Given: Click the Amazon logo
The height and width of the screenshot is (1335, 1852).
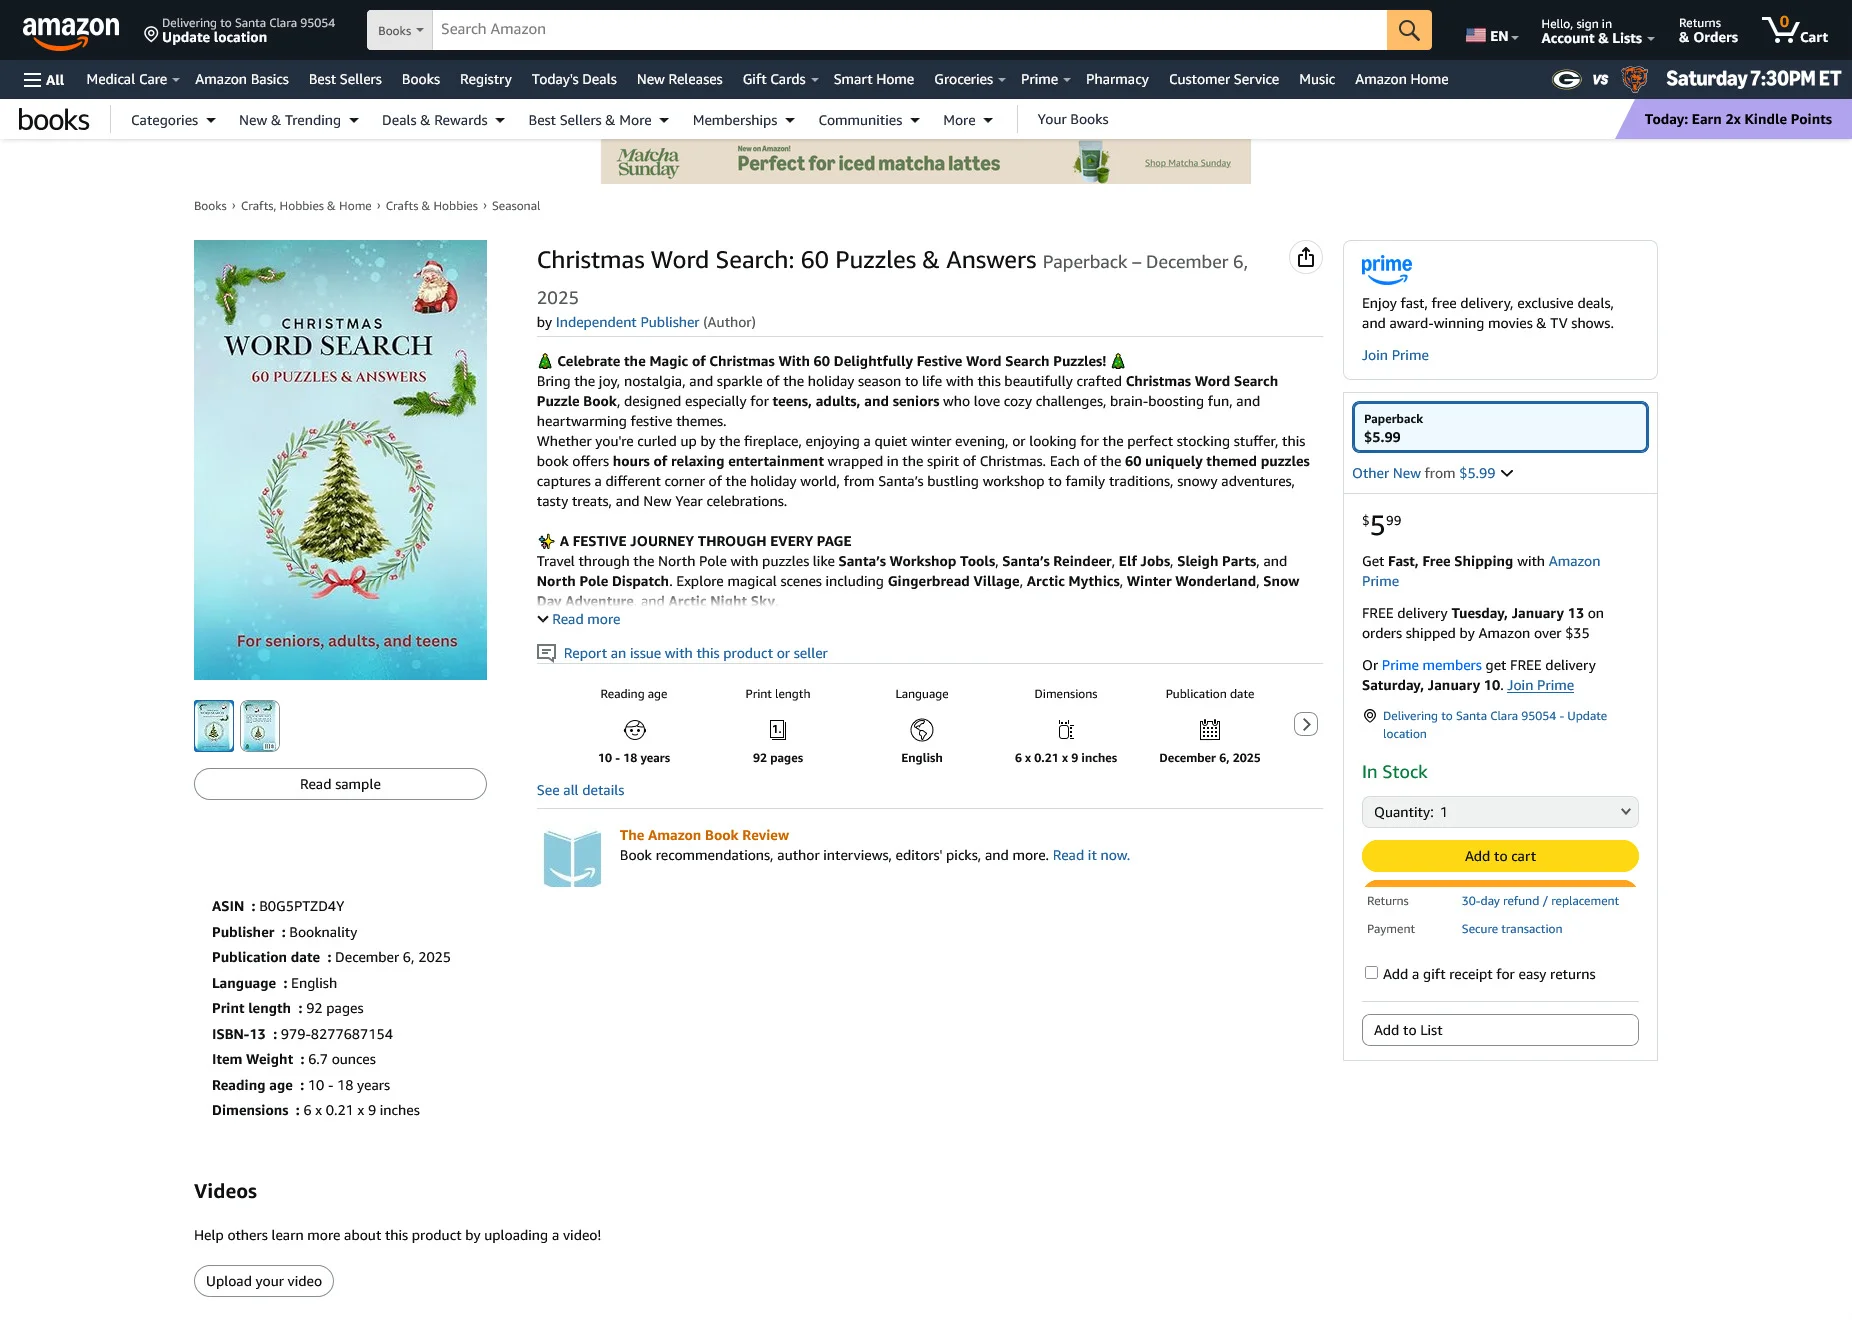Looking at the screenshot, I should (x=71, y=31).
